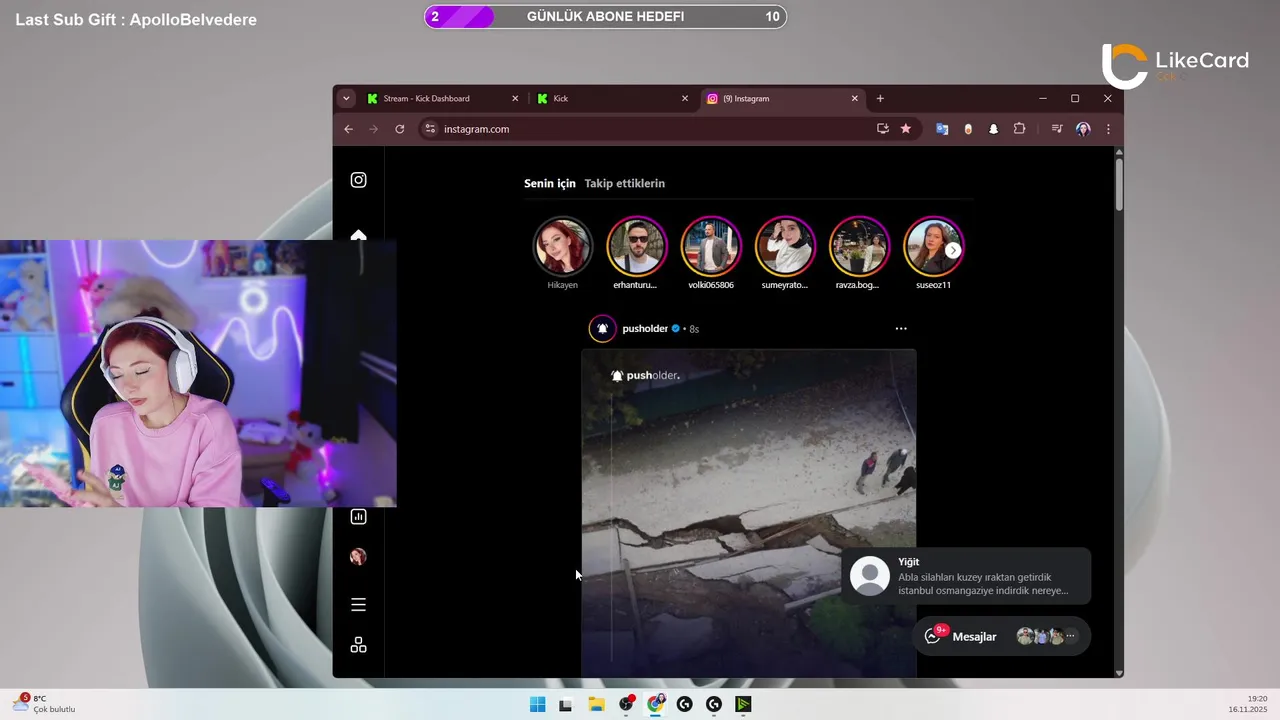Open the hamburger More menu in sidebar
The width and height of the screenshot is (1280, 720).
point(358,605)
